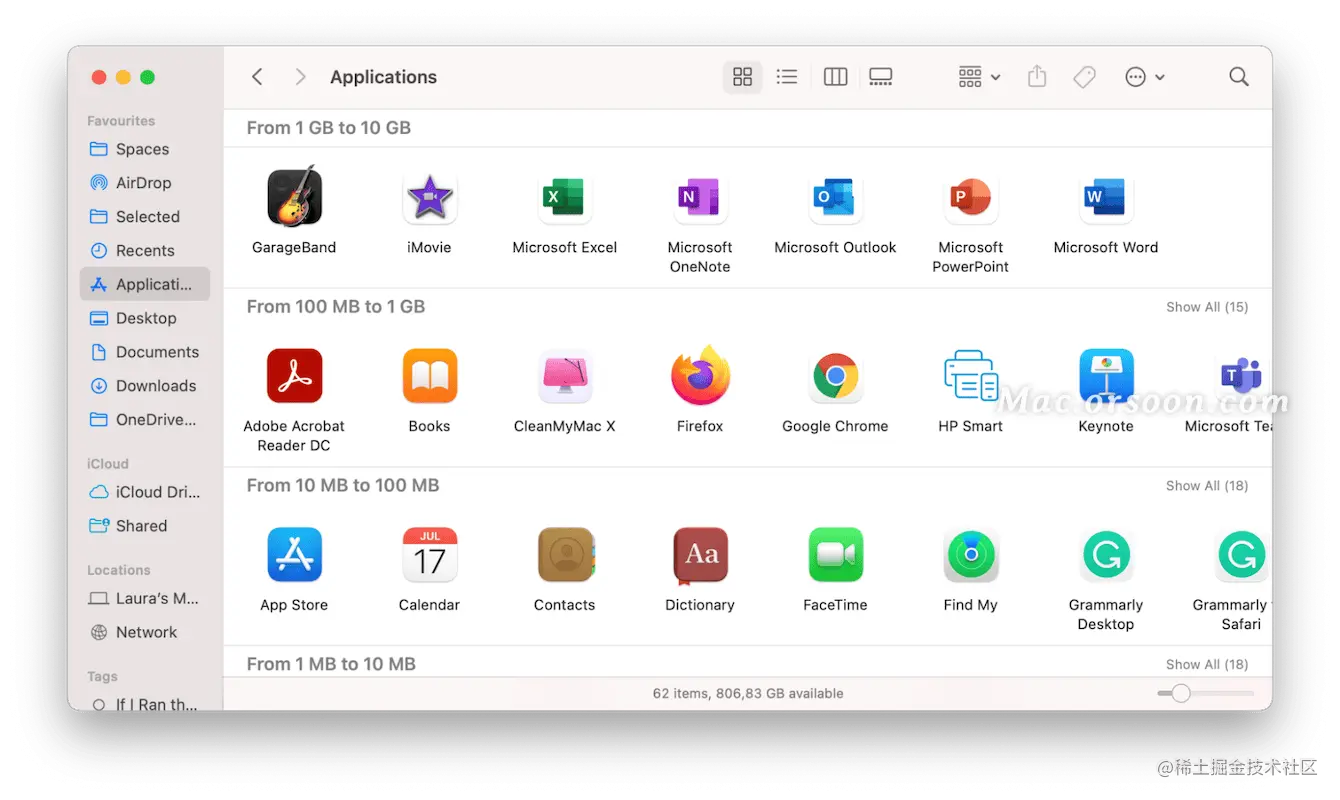Select the iMovie app icon
Viewport: 1340px width, 800px height.
click(429, 197)
